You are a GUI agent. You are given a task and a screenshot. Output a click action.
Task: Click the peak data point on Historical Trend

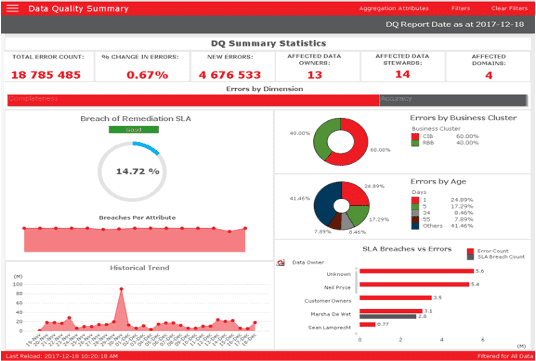[121, 289]
